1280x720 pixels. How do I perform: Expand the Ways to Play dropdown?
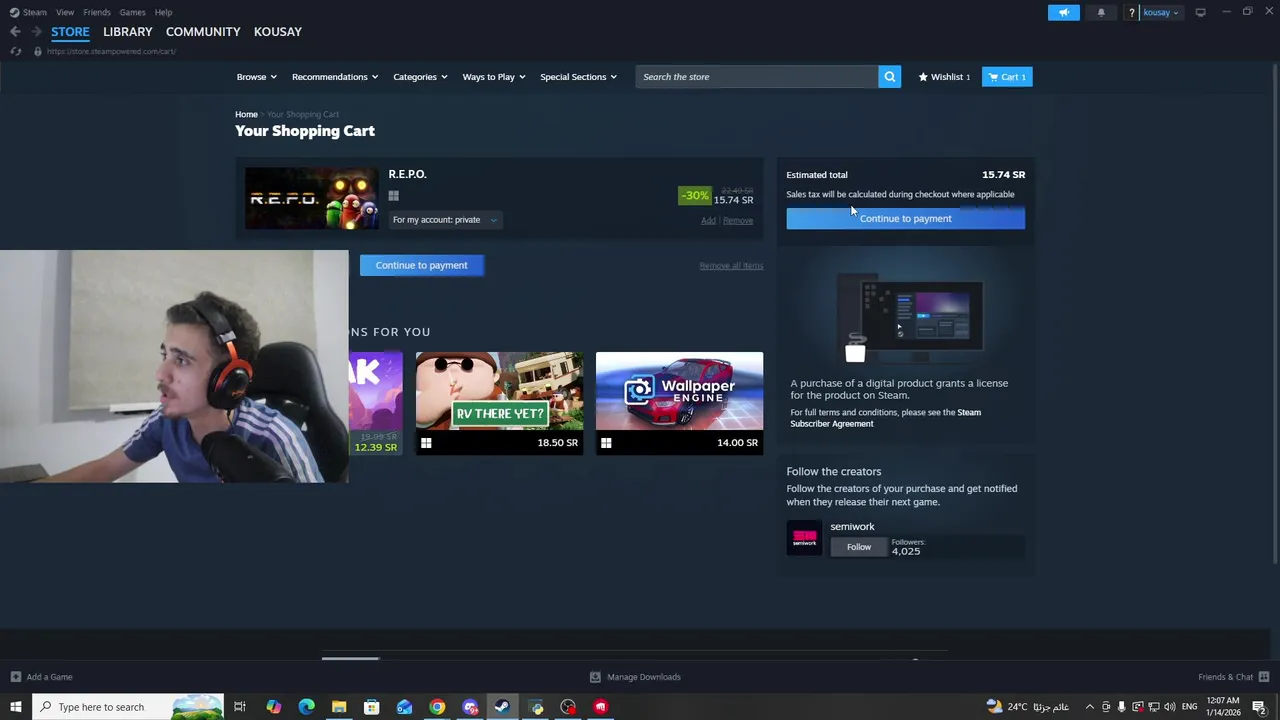(x=494, y=77)
